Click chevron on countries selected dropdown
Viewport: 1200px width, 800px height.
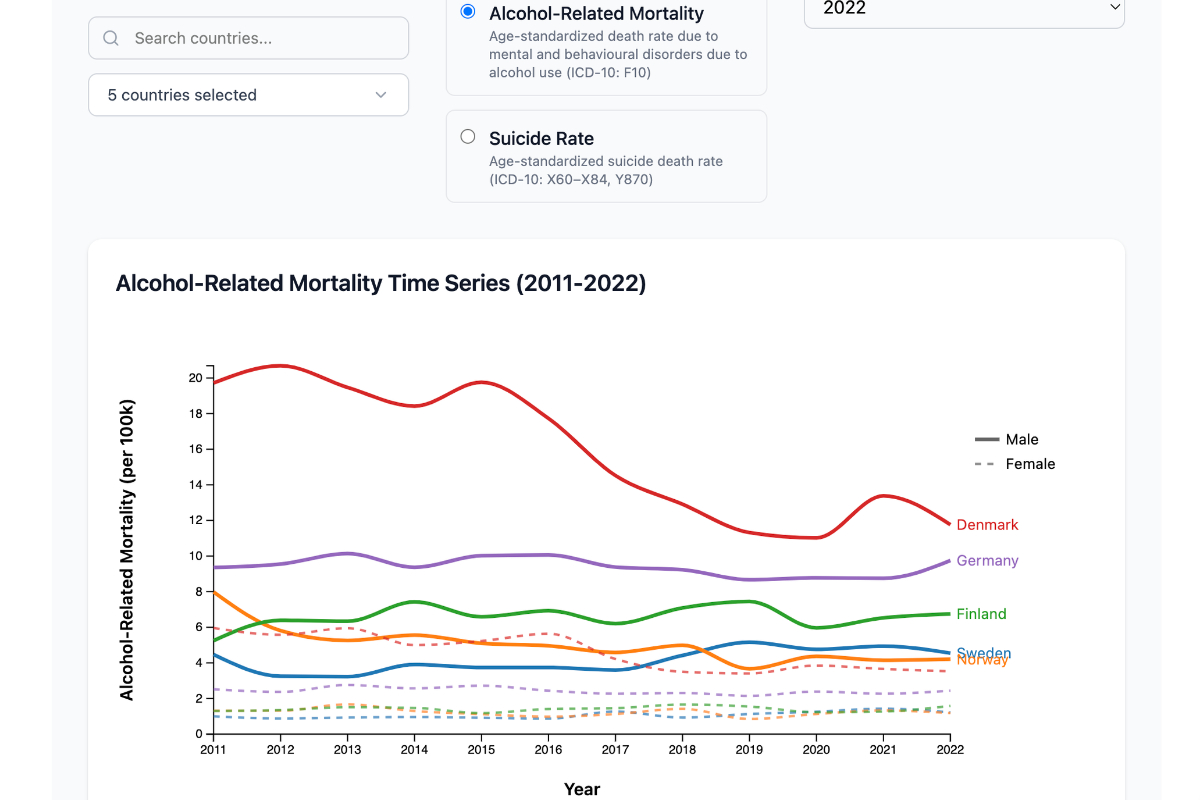point(381,95)
